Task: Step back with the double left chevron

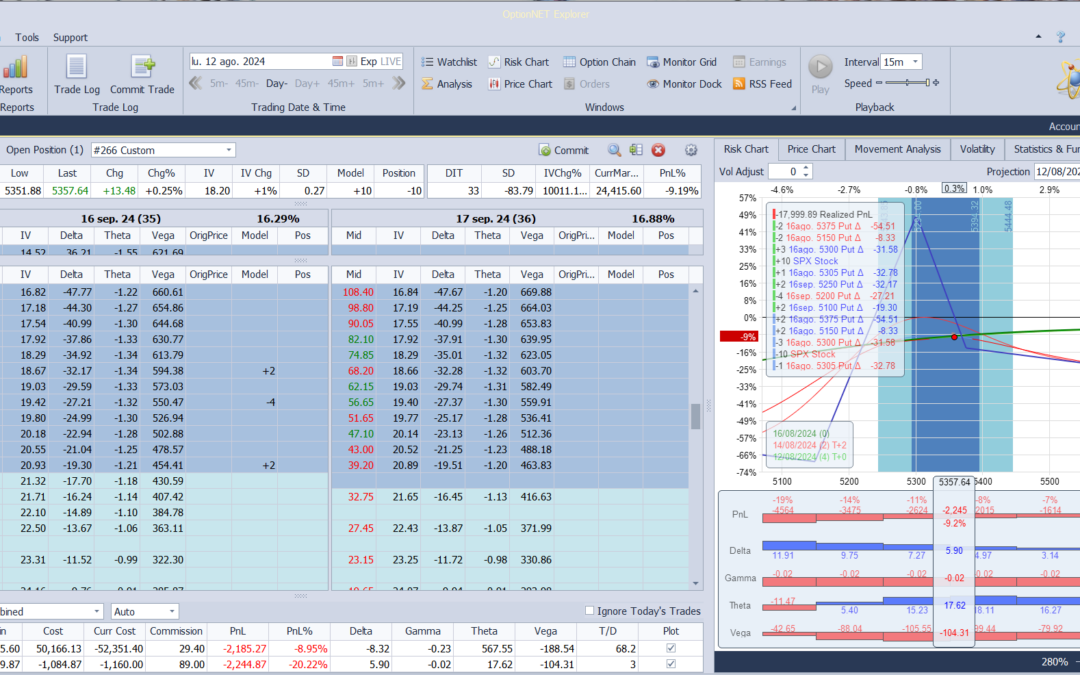Action: [x=196, y=83]
